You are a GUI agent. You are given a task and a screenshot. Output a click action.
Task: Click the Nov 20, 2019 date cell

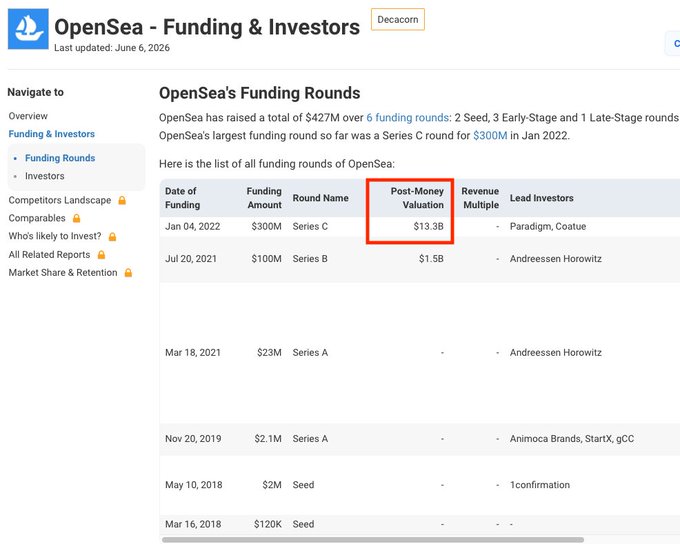(x=193, y=439)
